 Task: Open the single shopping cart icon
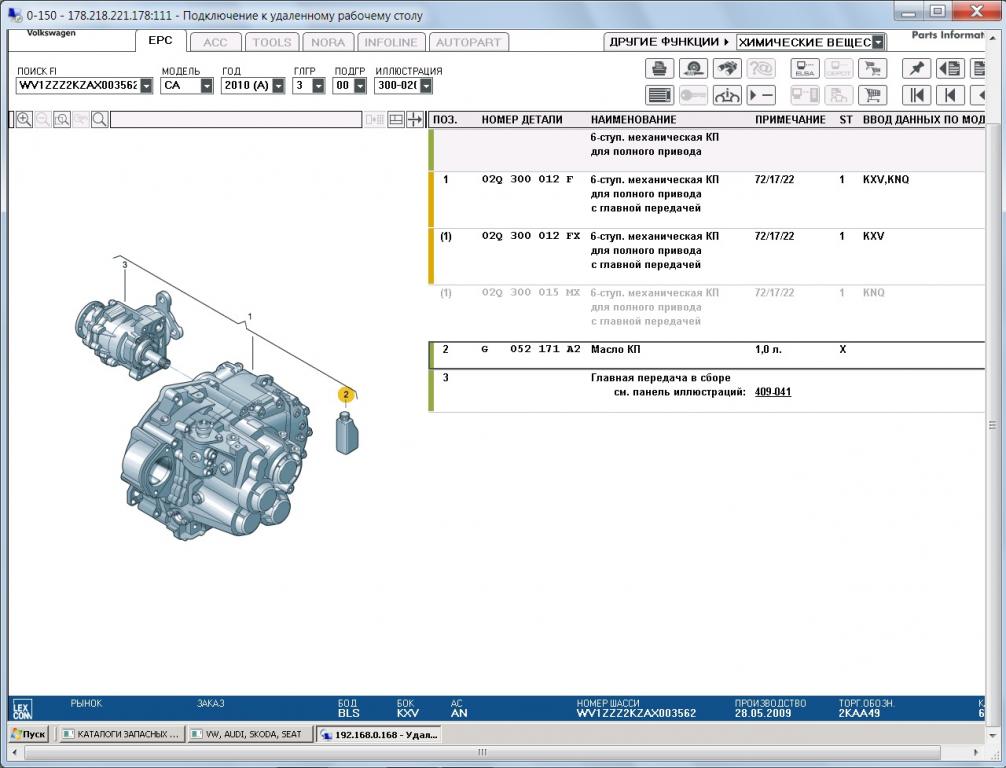click(873, 96)
